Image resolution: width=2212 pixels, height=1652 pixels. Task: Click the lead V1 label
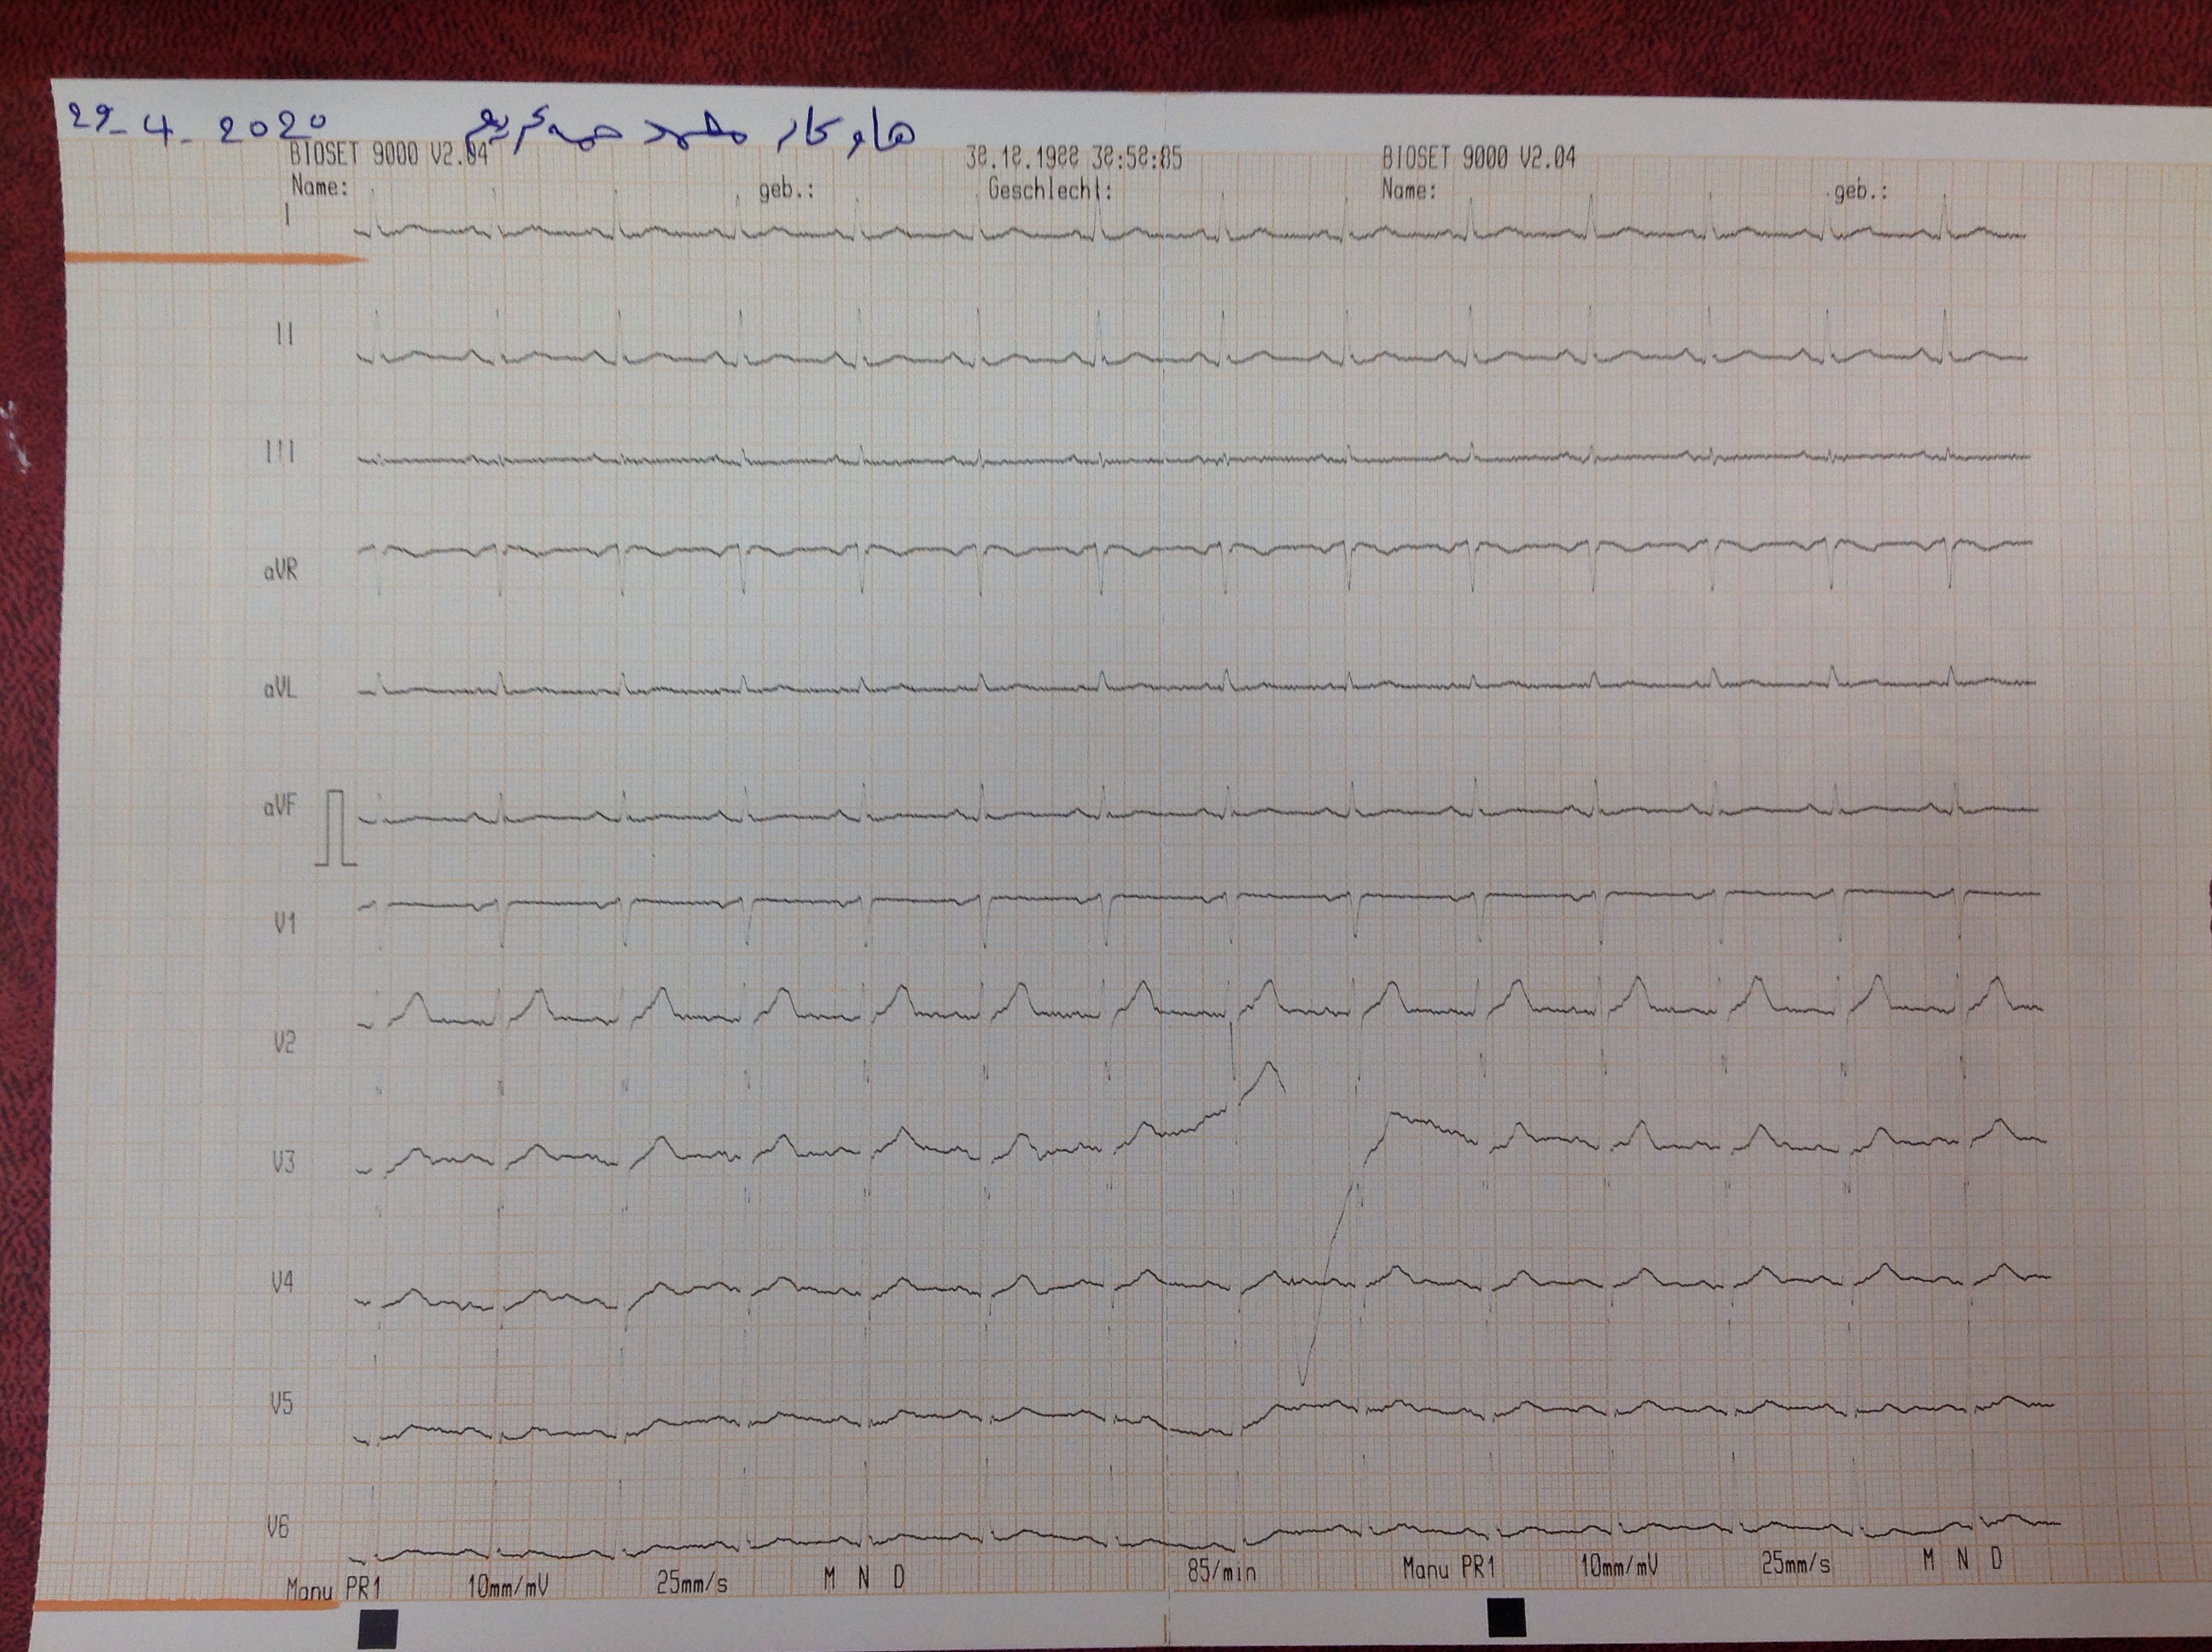[286, 923]
